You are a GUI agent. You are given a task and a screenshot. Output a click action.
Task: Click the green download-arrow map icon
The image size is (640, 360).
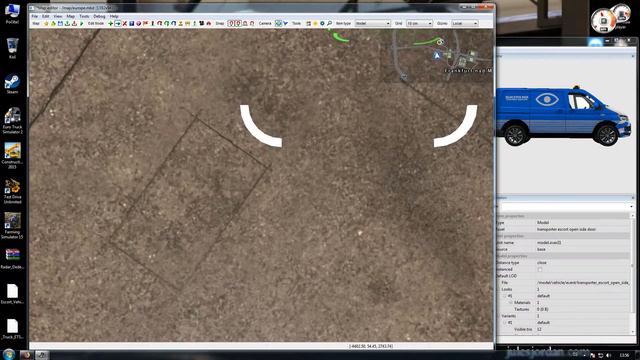[x=67, y=24]
